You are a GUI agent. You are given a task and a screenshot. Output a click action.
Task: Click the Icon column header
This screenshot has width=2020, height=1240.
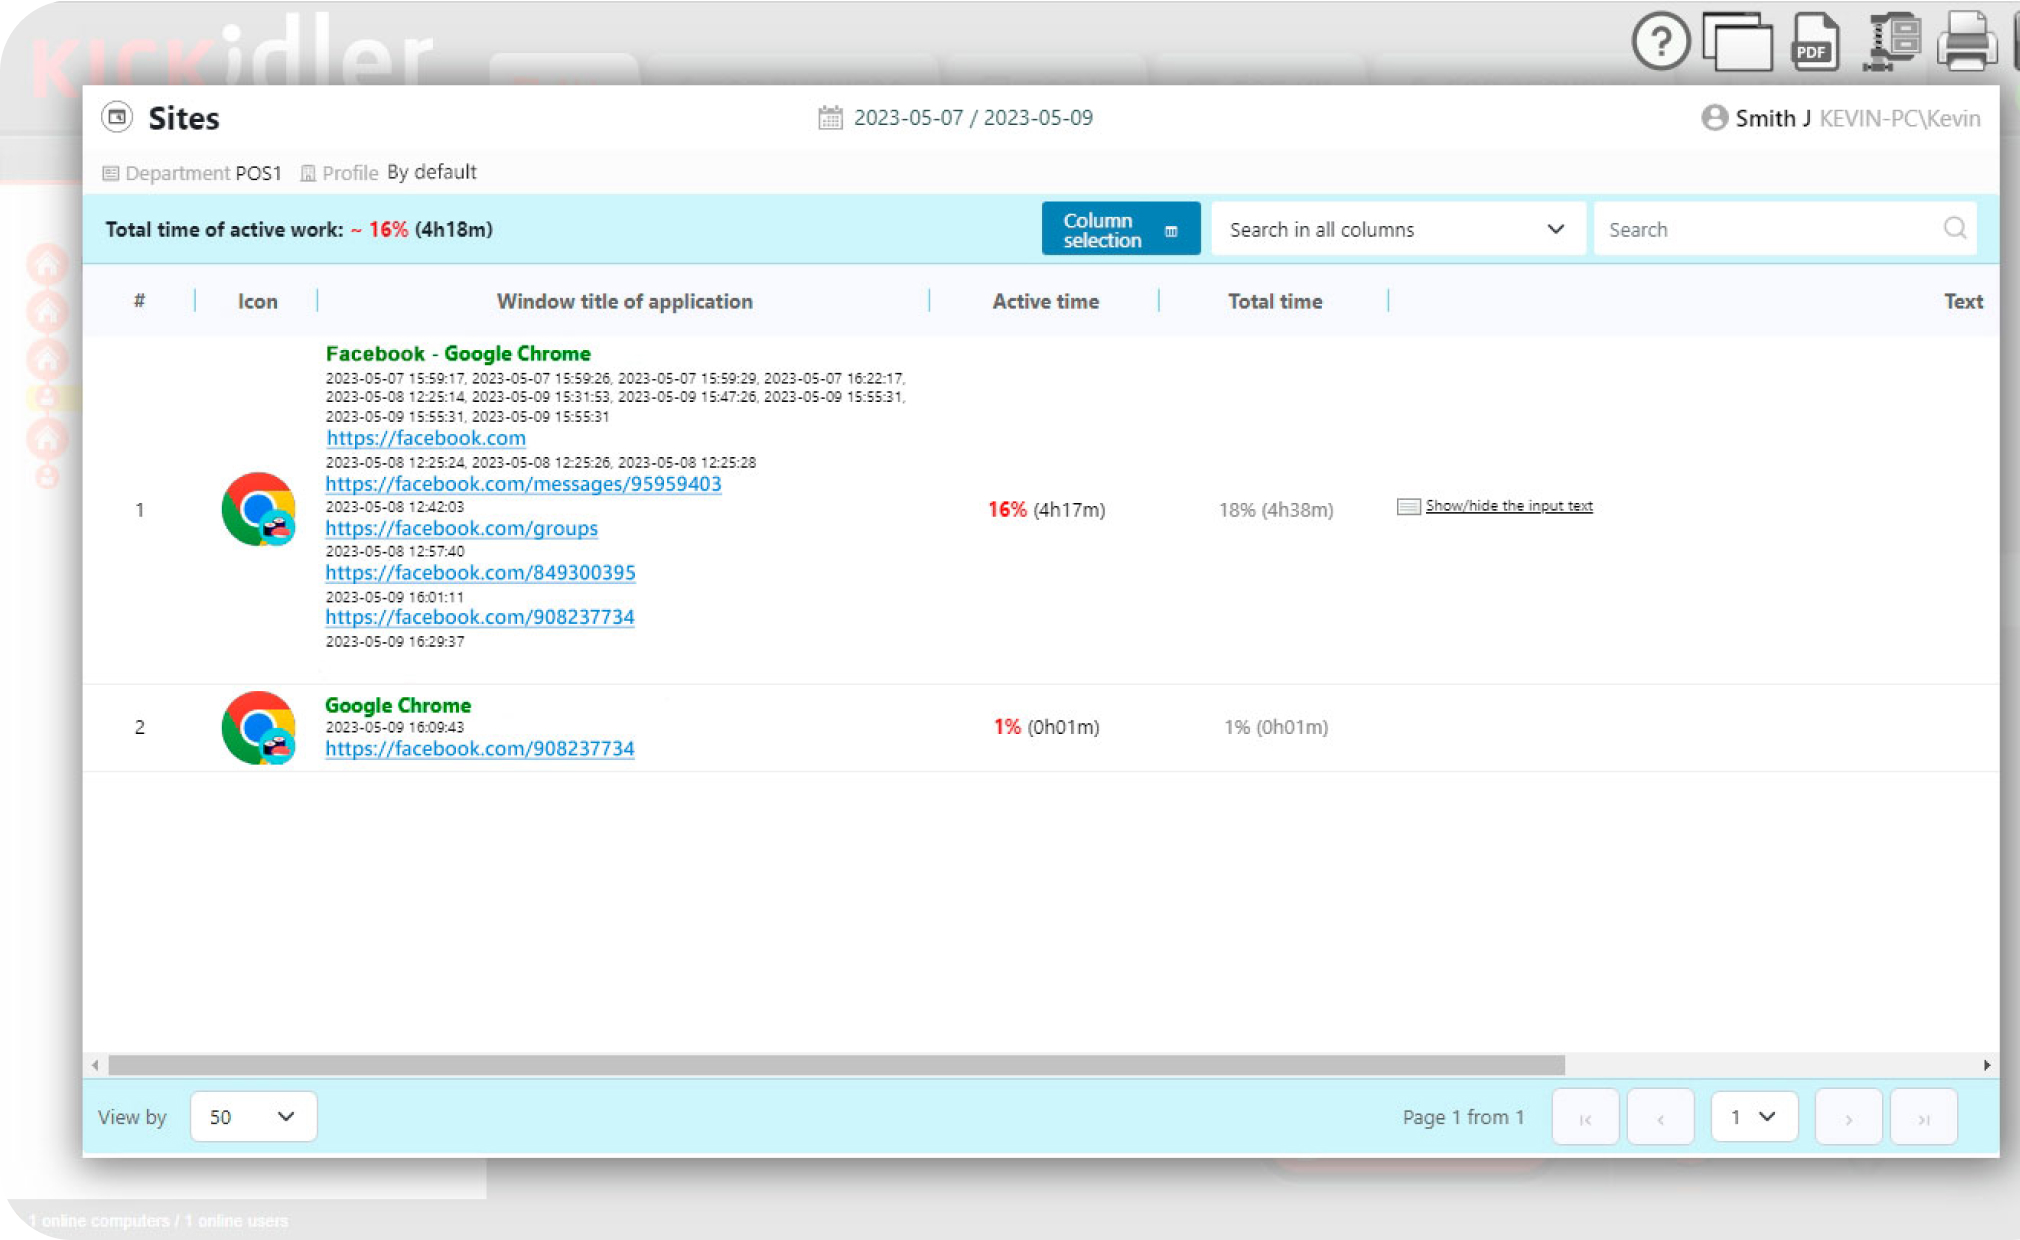257,301
